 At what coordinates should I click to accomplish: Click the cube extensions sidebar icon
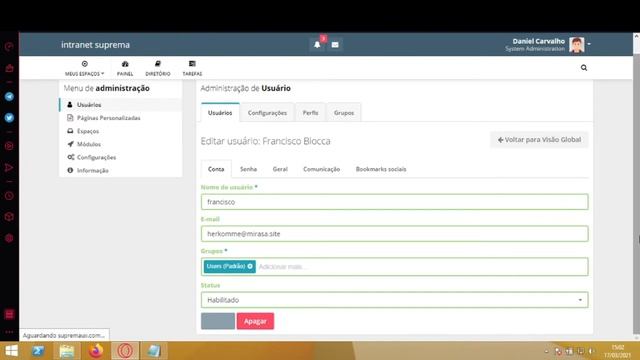(x=9, y=217)
